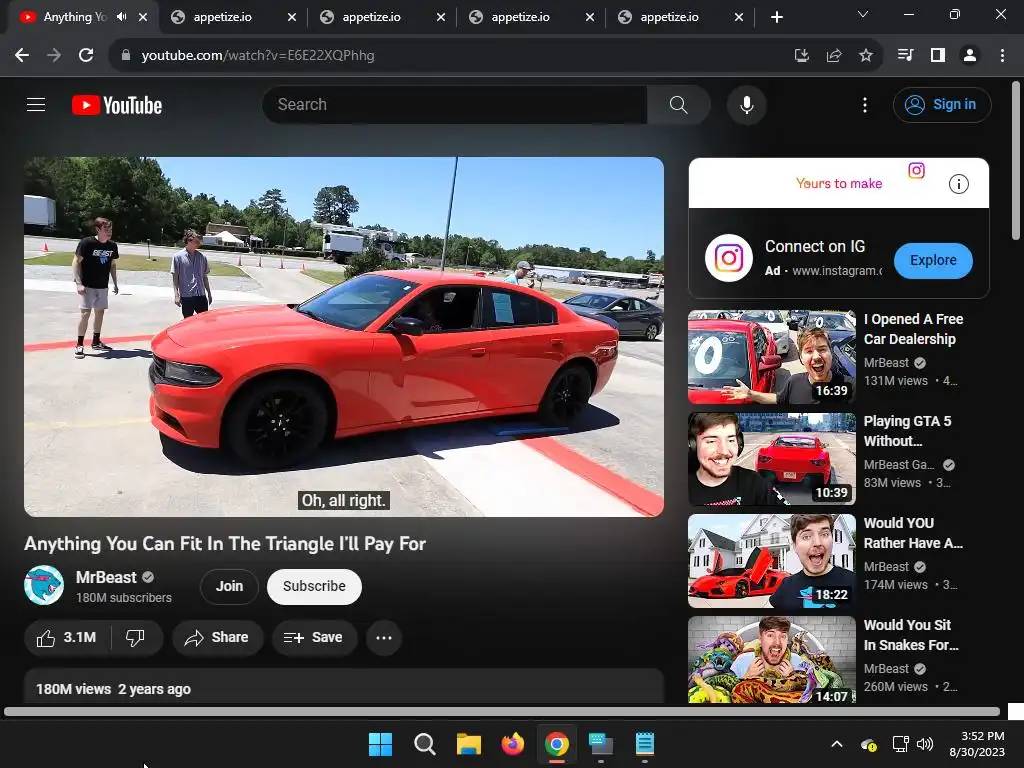Open Notepad app from taskbar

[645, 744]
